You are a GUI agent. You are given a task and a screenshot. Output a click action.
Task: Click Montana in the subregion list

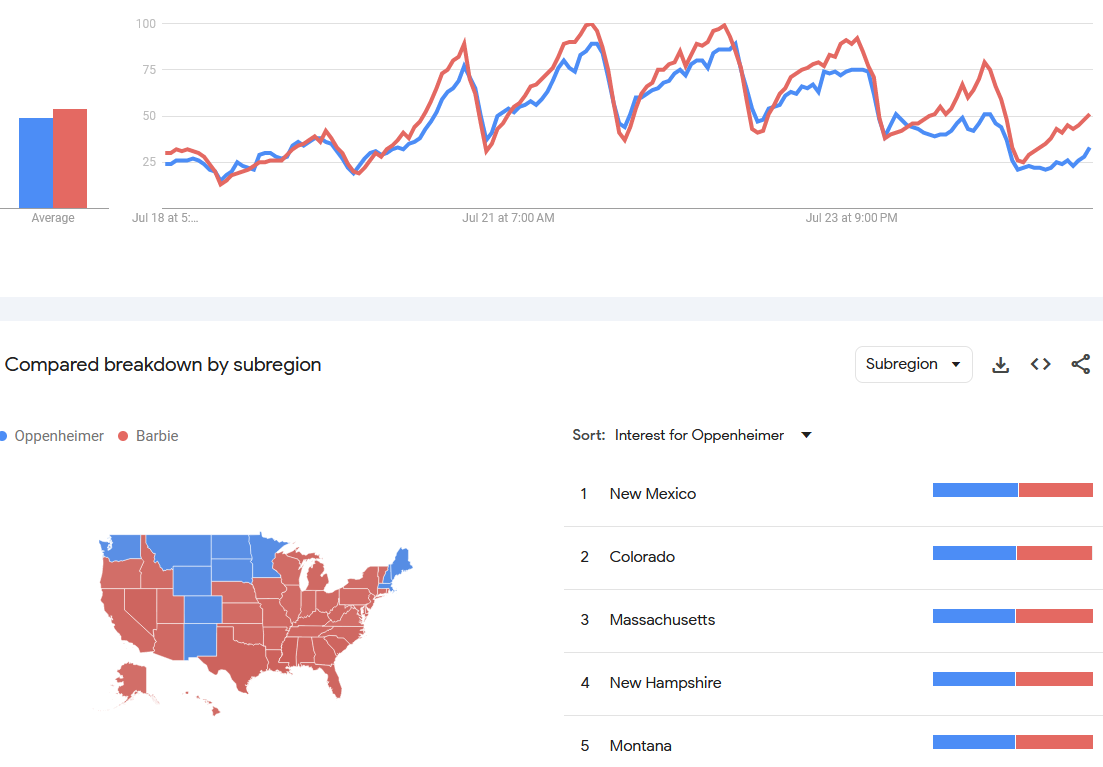(x=640, y=746)
